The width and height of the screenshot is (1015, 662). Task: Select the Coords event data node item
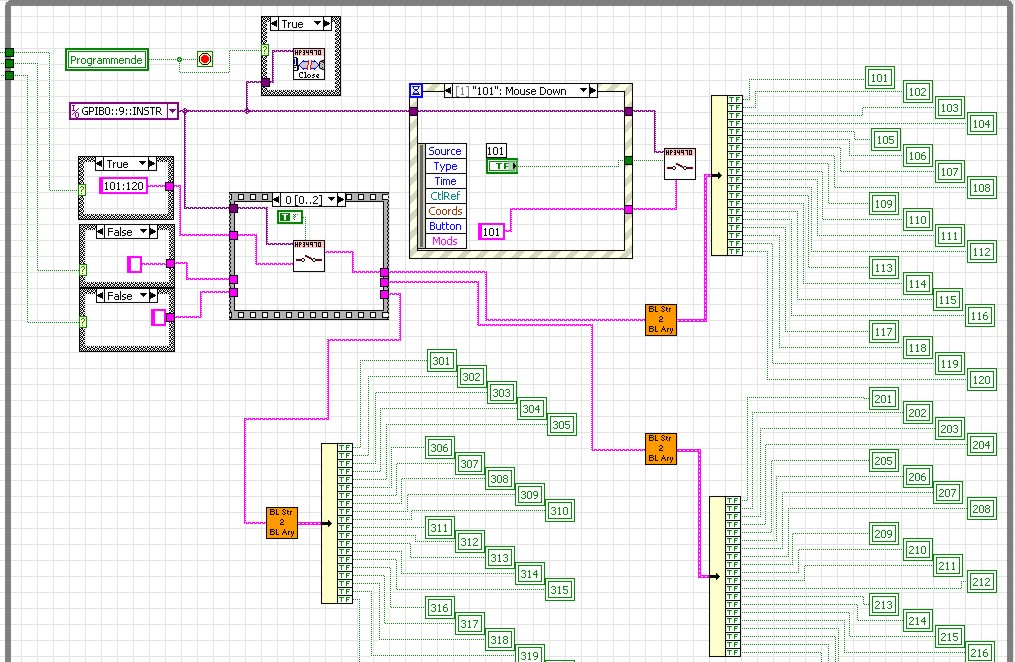pos(445,211)
